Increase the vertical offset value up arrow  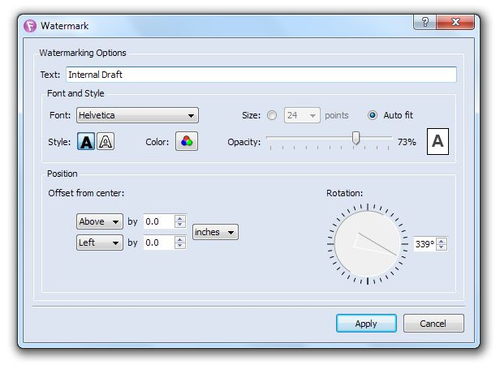[180, 219]
